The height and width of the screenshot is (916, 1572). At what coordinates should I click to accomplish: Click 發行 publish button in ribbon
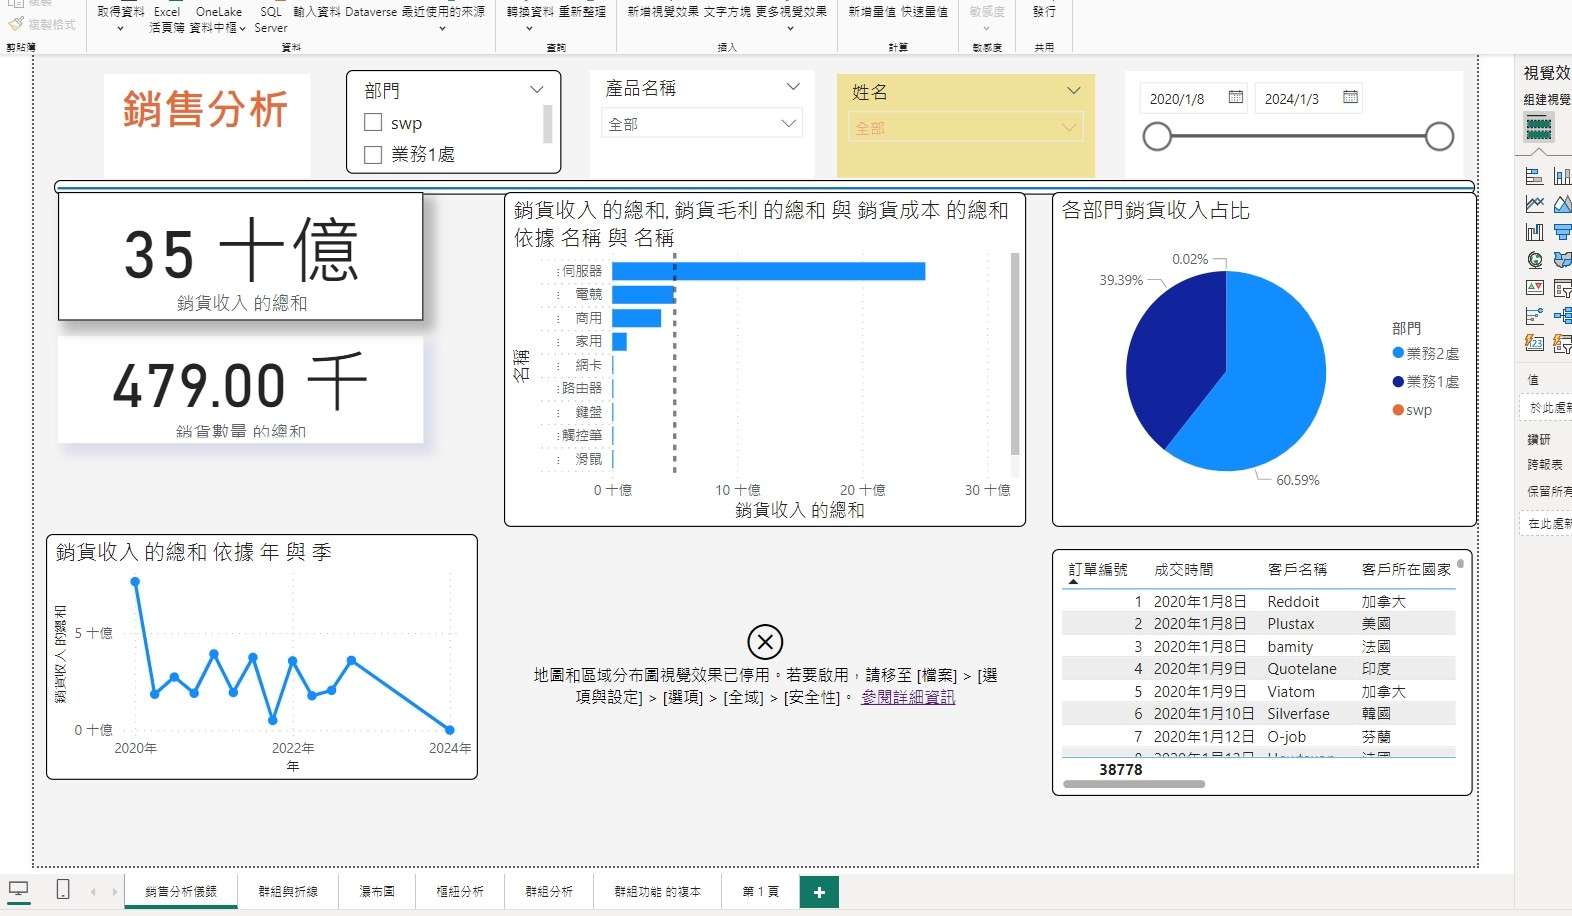[1044, 12]
